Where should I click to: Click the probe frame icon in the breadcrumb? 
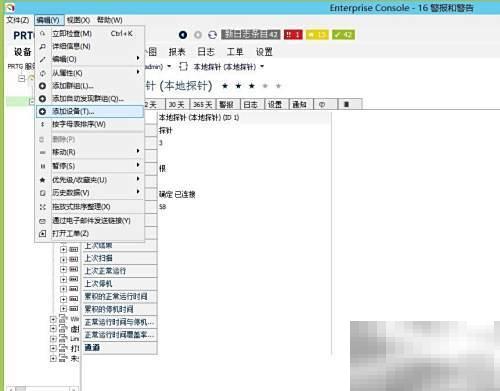coord(183,66)
